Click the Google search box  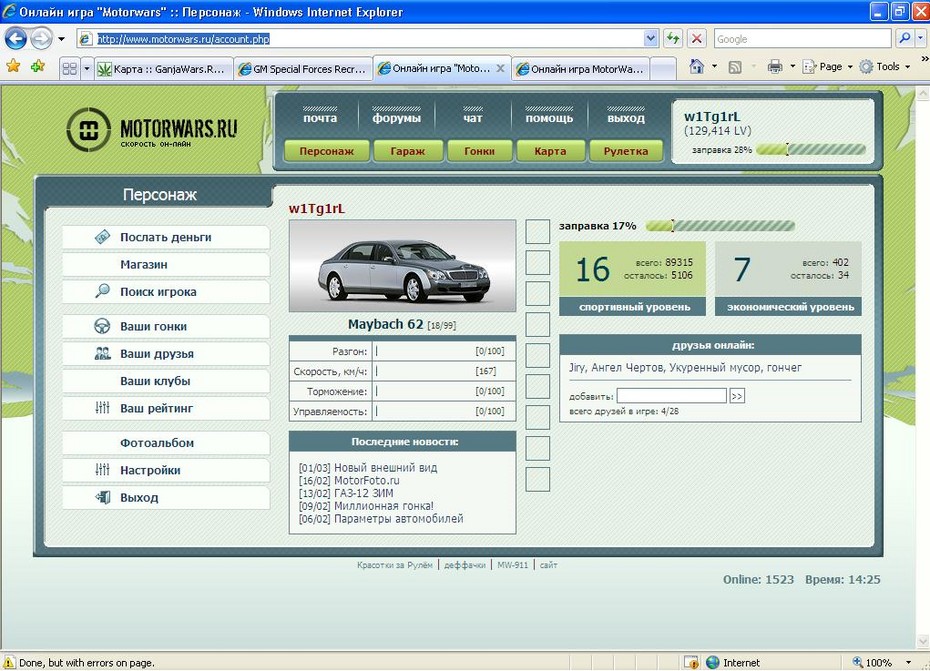tap(802, 39)
